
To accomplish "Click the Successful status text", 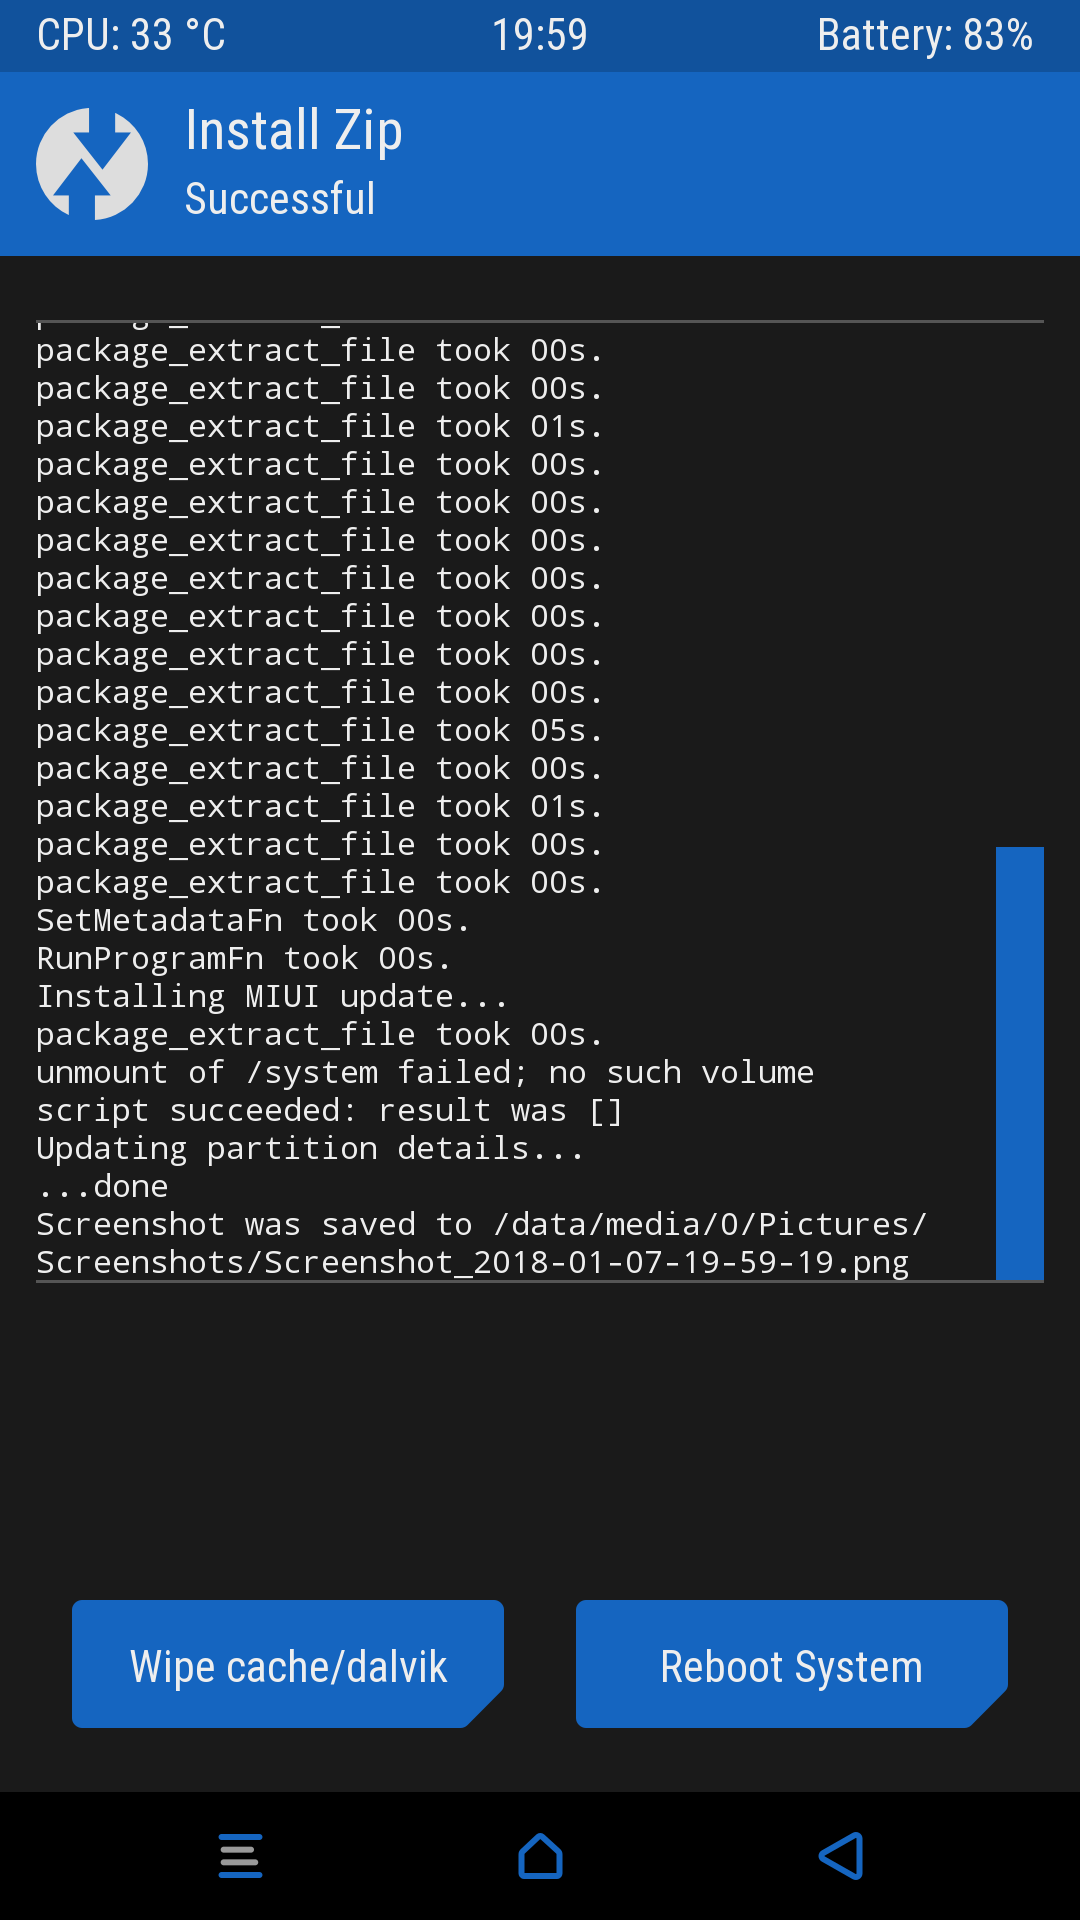I will 280,199.
